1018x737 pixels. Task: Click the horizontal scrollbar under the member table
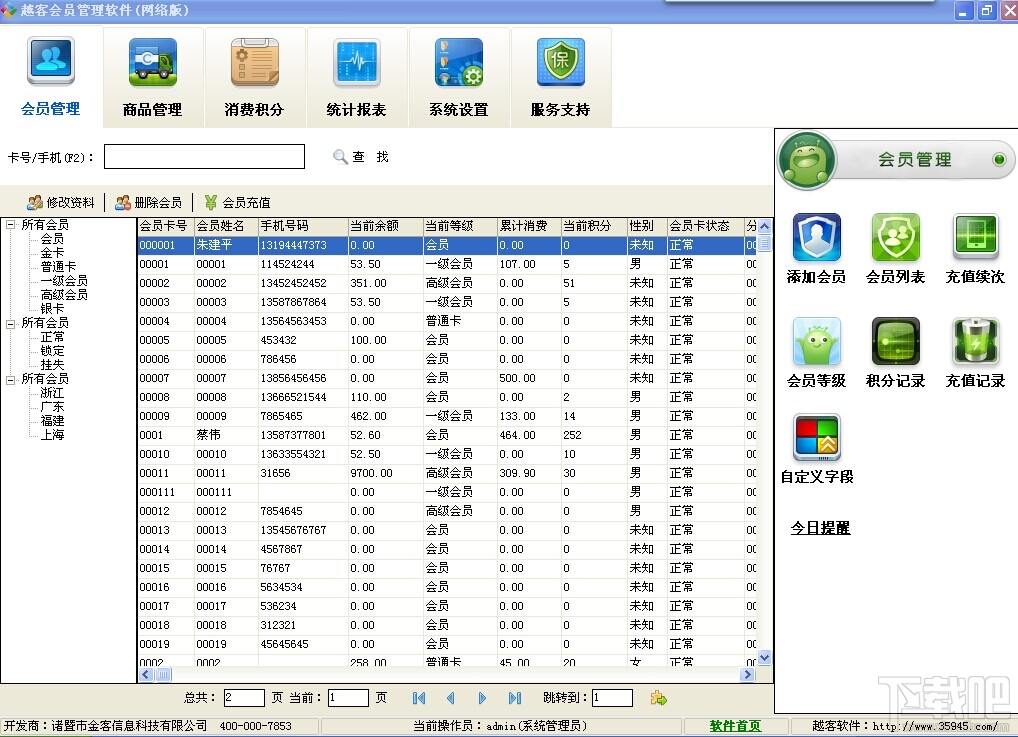[x=450, y=675]
